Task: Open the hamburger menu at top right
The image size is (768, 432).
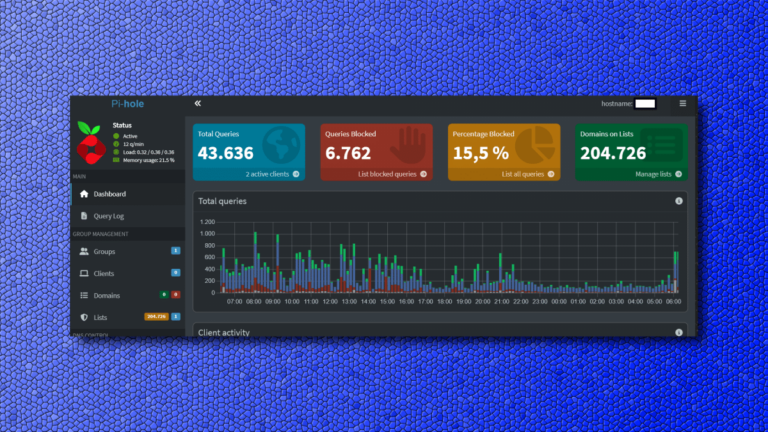Action: 683,103
